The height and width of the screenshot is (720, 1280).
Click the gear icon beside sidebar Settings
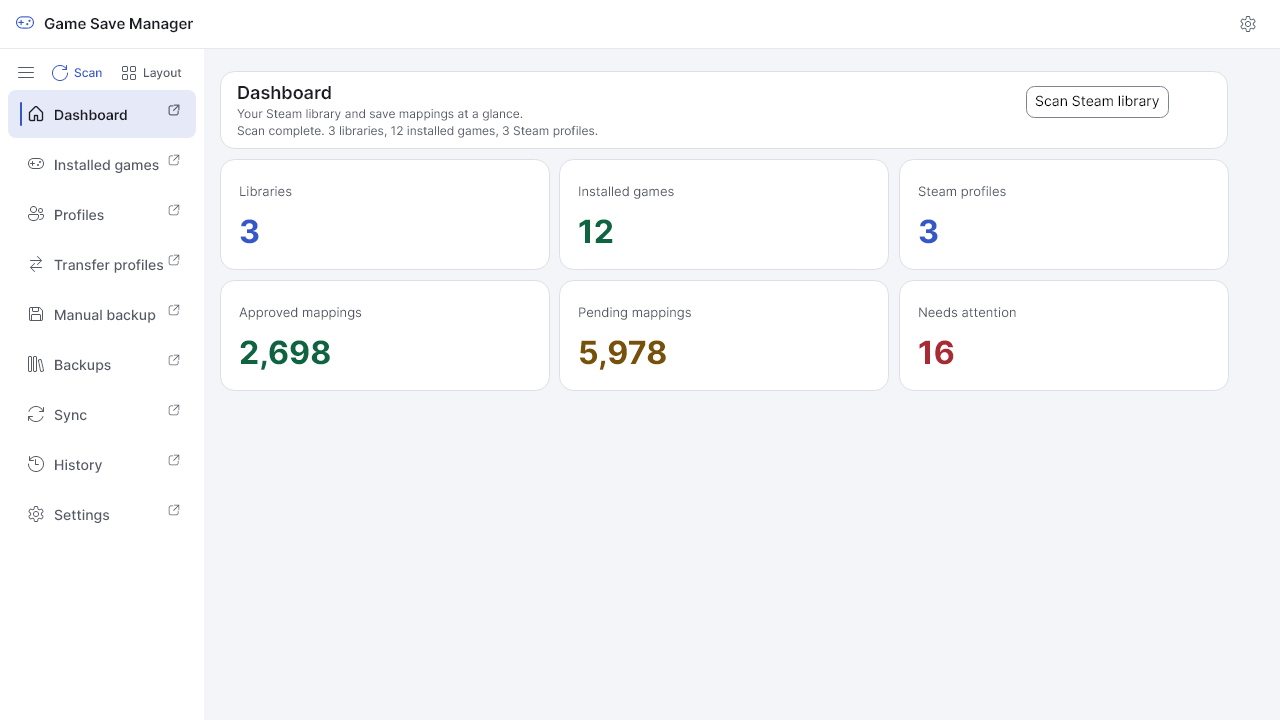36,514
